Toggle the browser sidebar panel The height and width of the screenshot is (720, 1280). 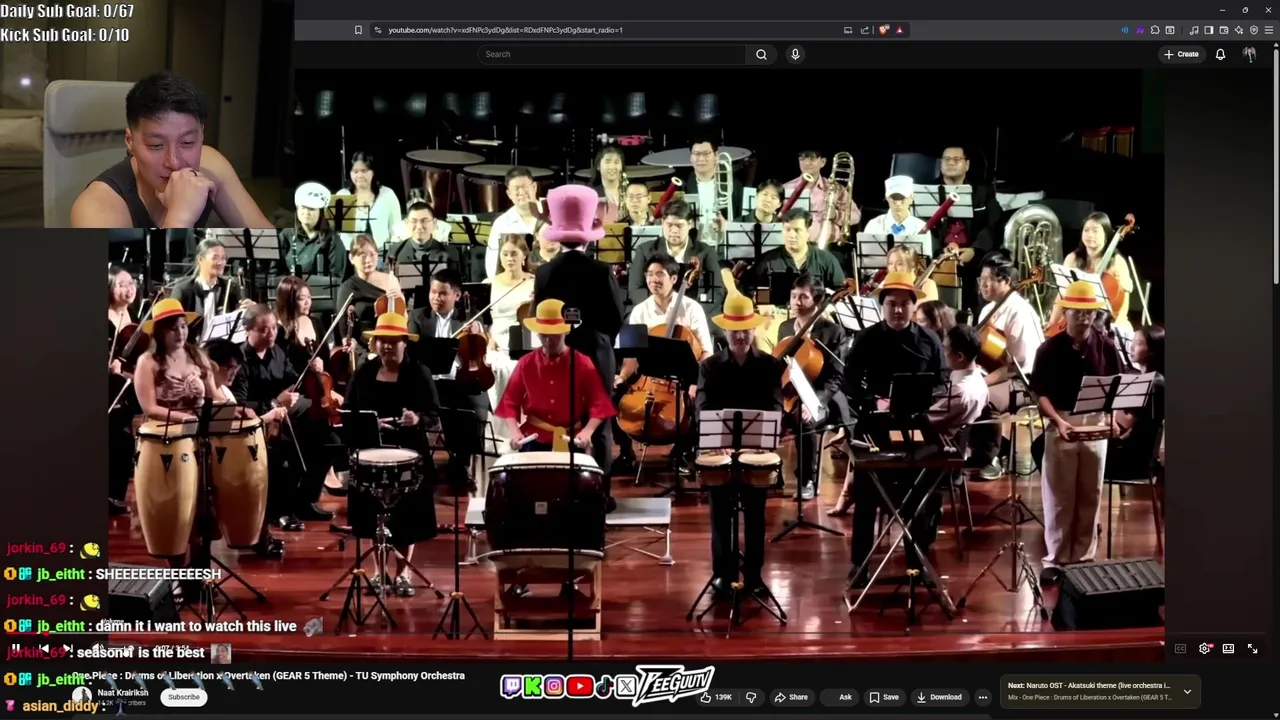tap(1209, 30)
